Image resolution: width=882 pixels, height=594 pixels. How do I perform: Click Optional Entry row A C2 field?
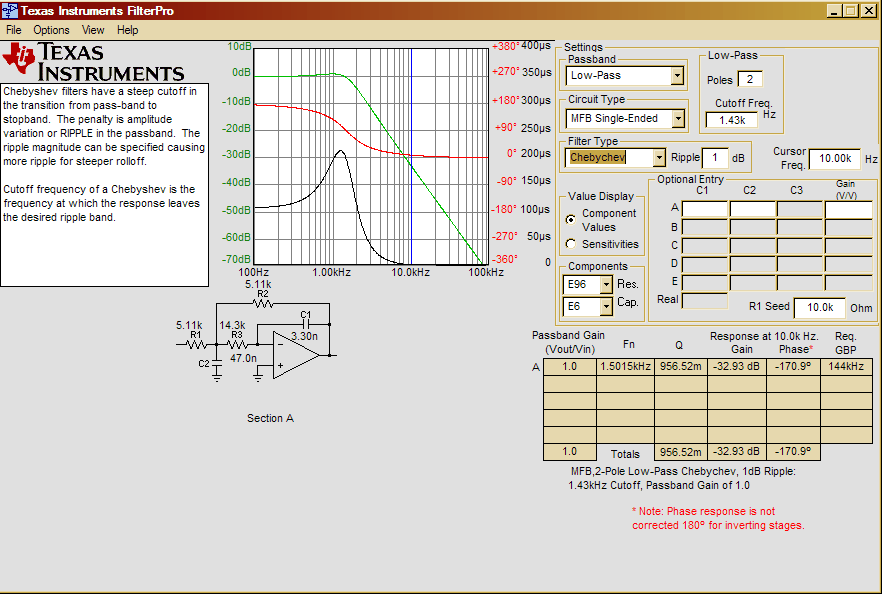point(753,210)
